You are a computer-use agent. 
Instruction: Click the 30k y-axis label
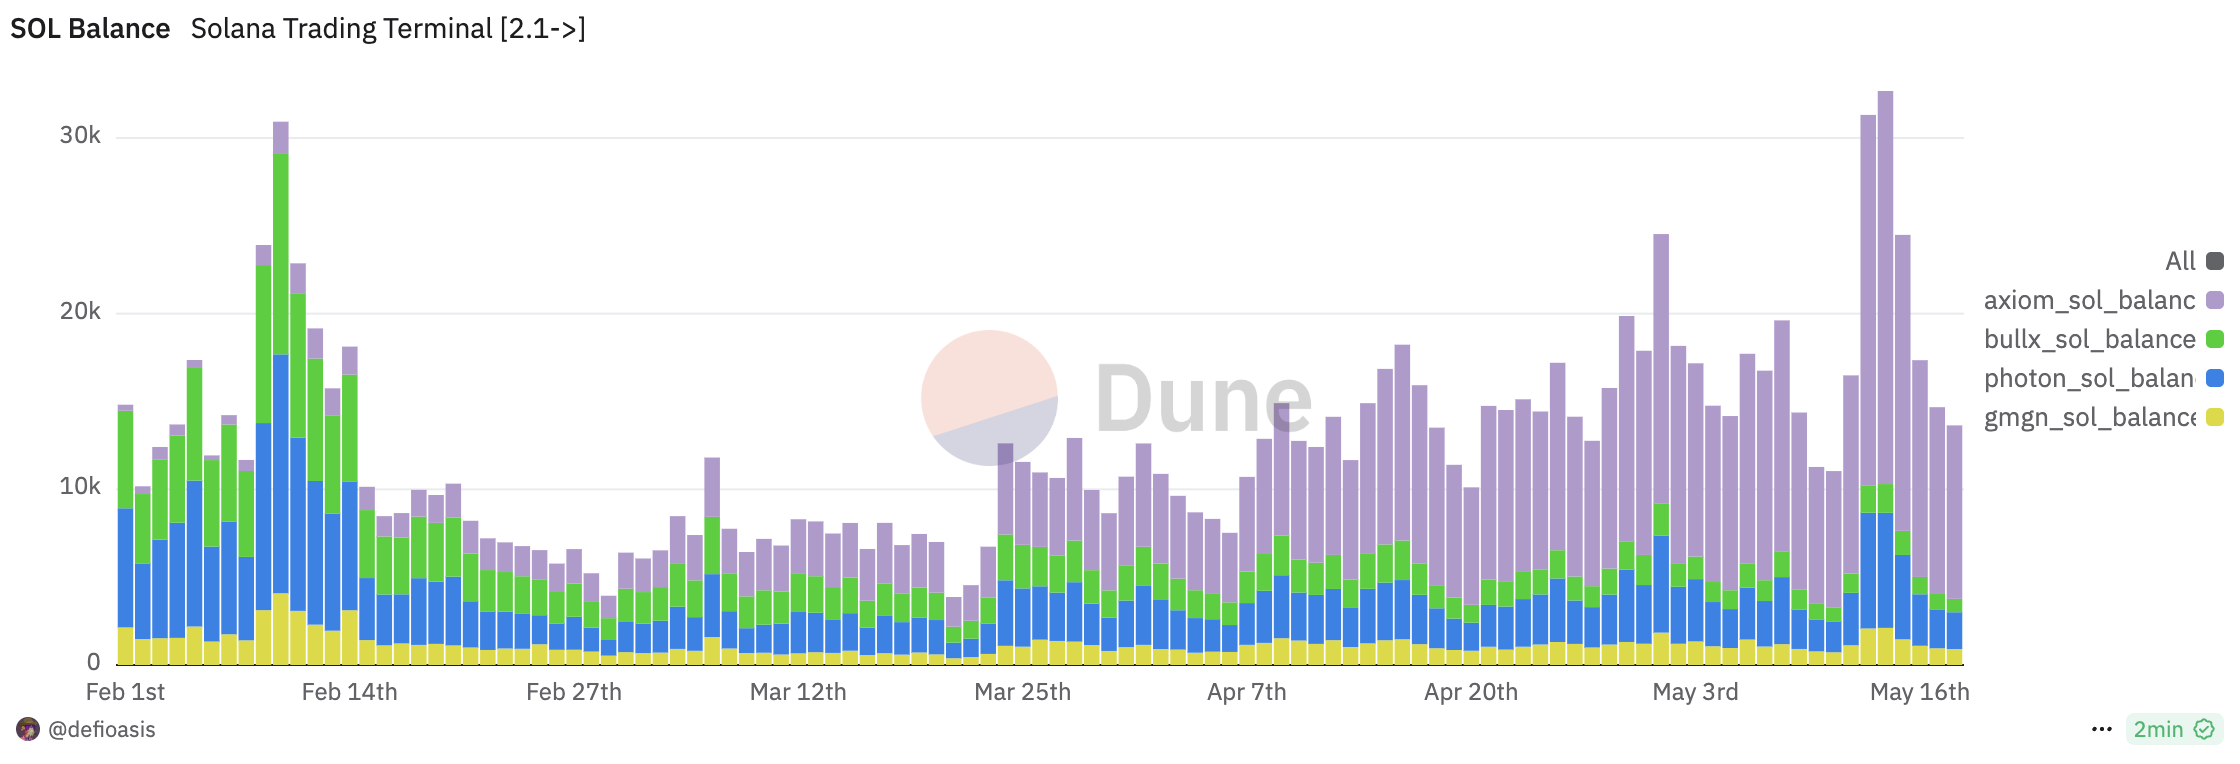(80, 135)
